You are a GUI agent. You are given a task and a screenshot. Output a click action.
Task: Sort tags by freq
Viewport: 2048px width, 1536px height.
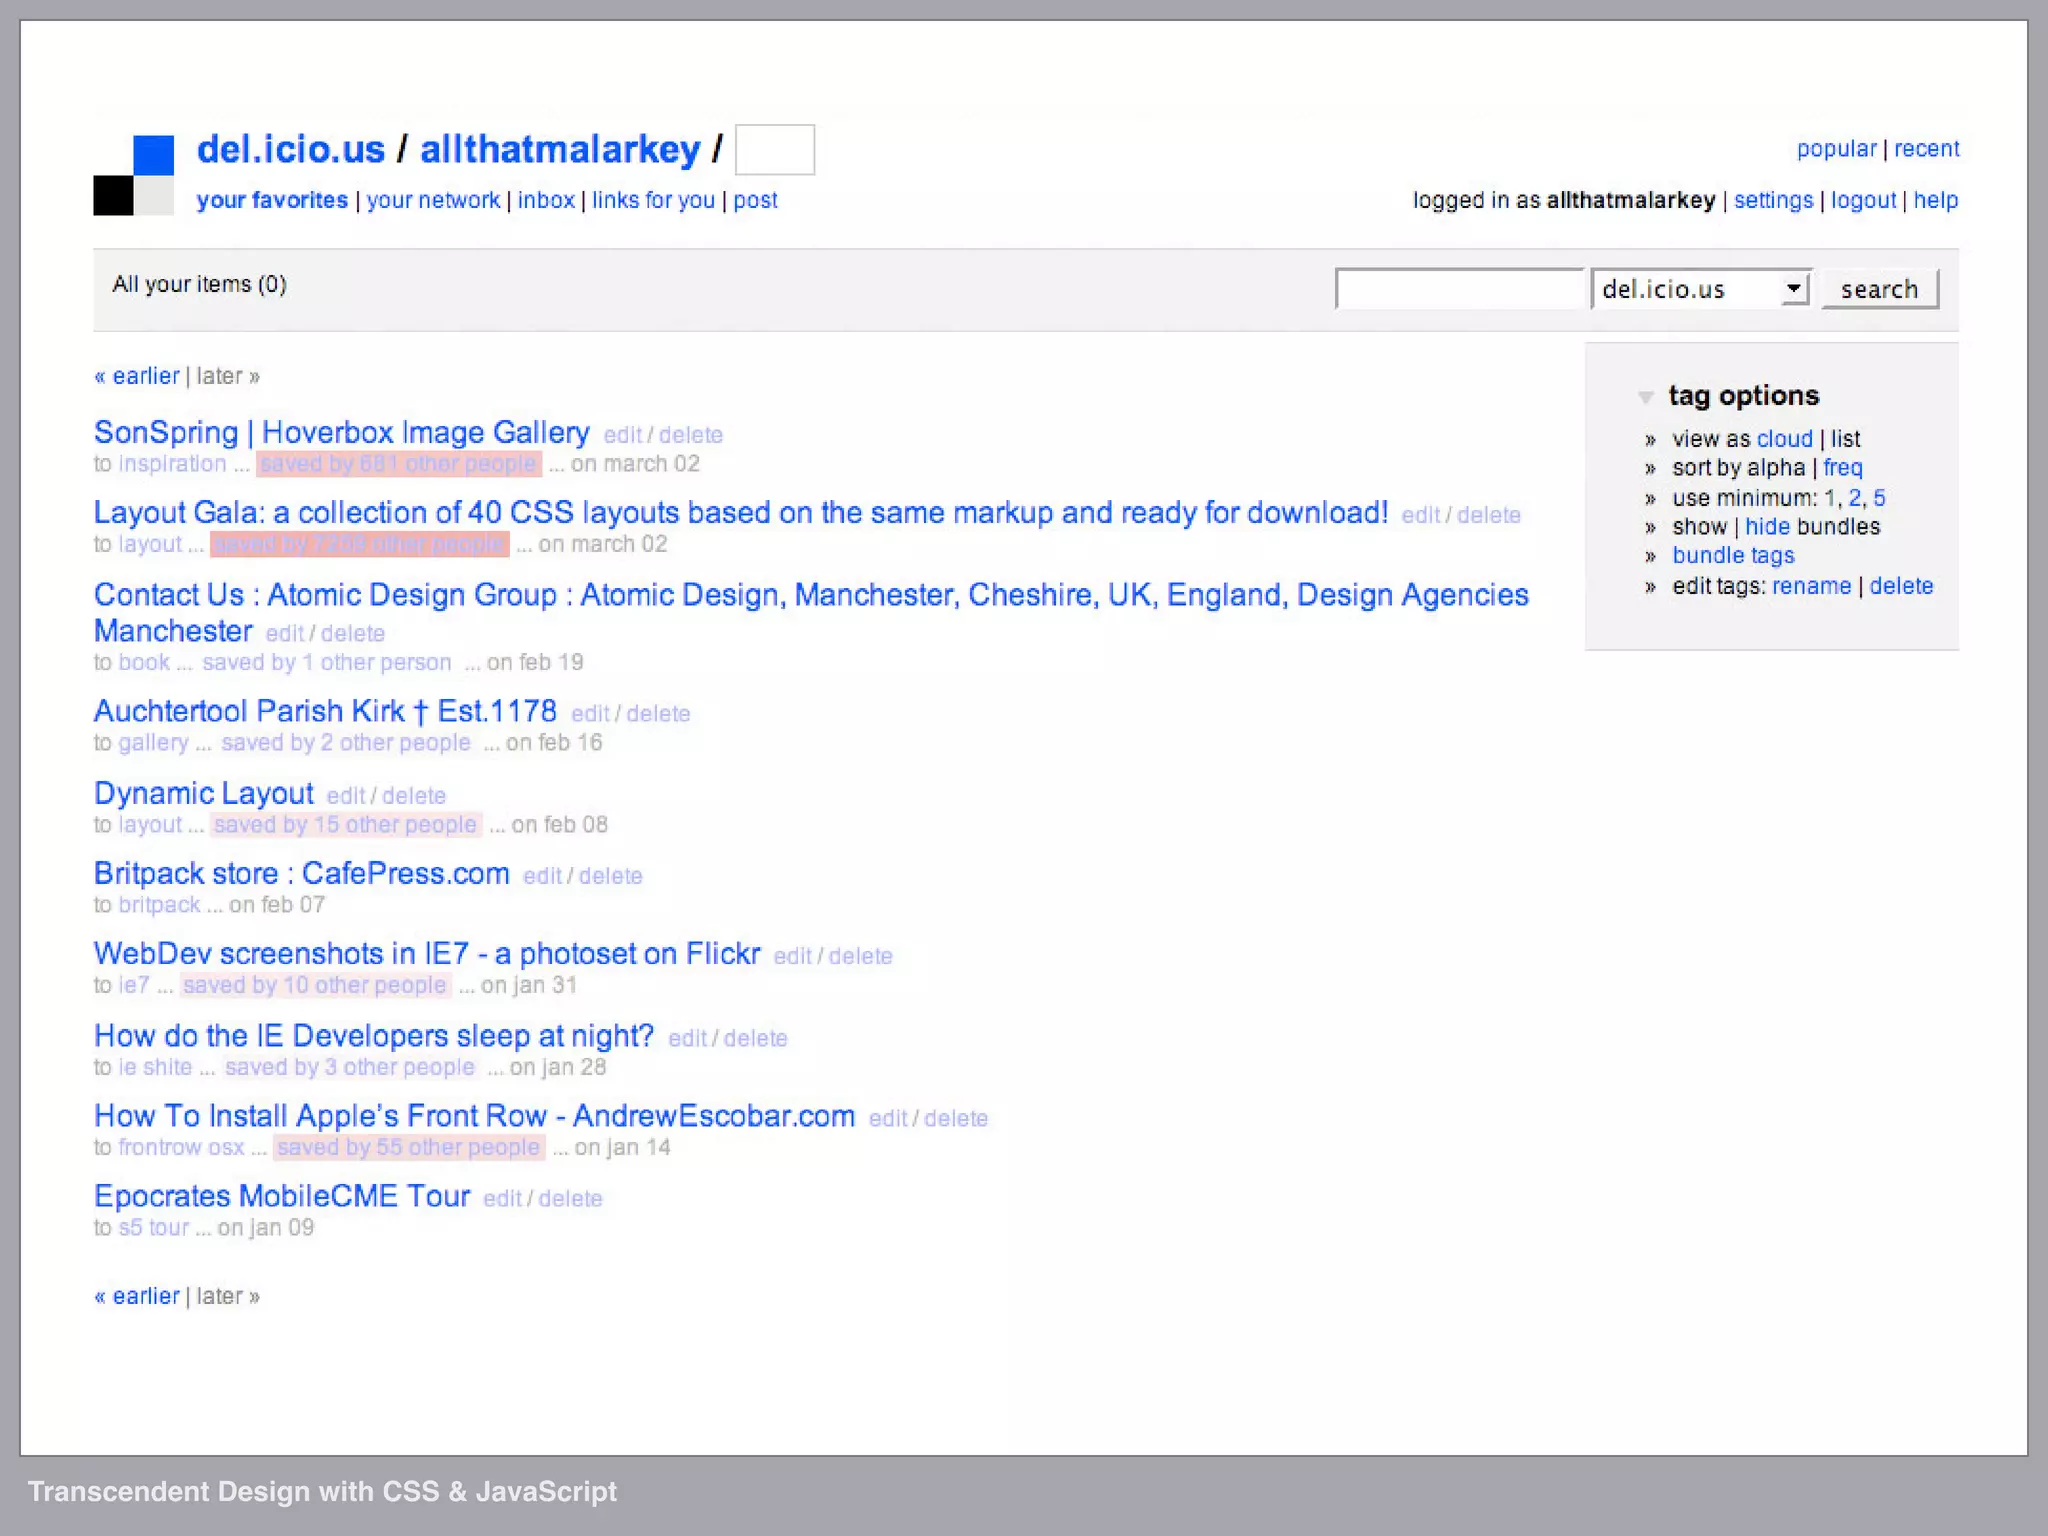1842,468
